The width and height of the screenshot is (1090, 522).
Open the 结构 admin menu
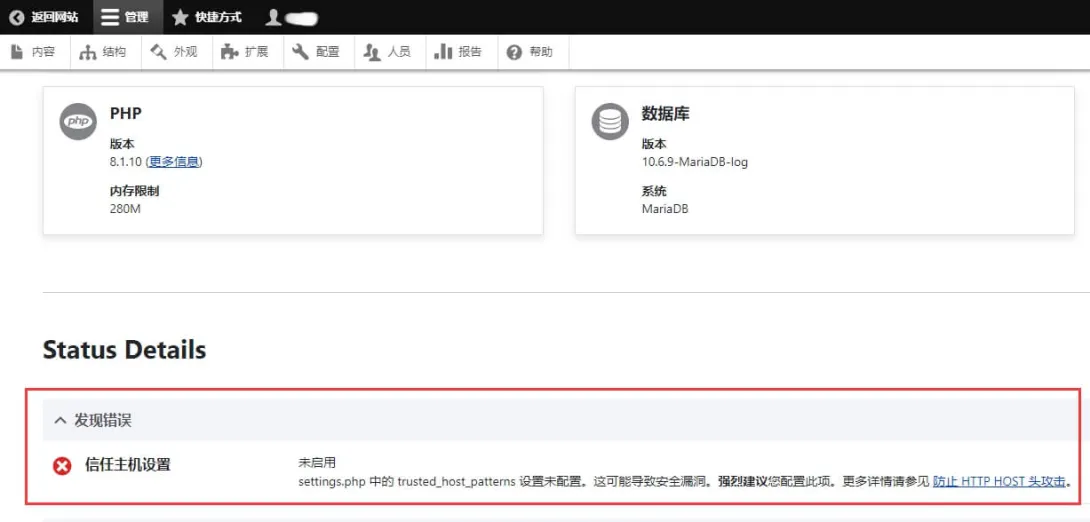(114, 52)
